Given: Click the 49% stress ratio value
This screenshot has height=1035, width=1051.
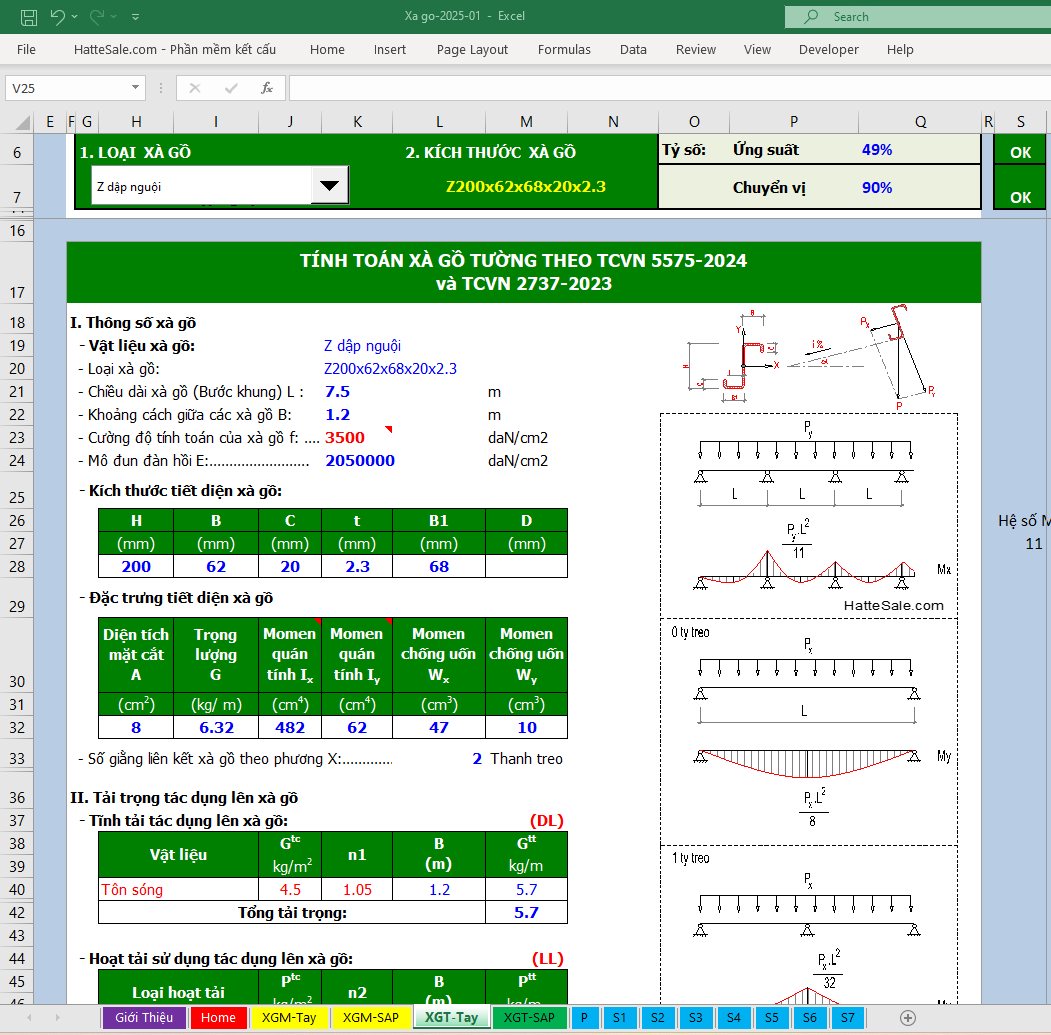Looking at the screenshot, I should pos(877,150).
